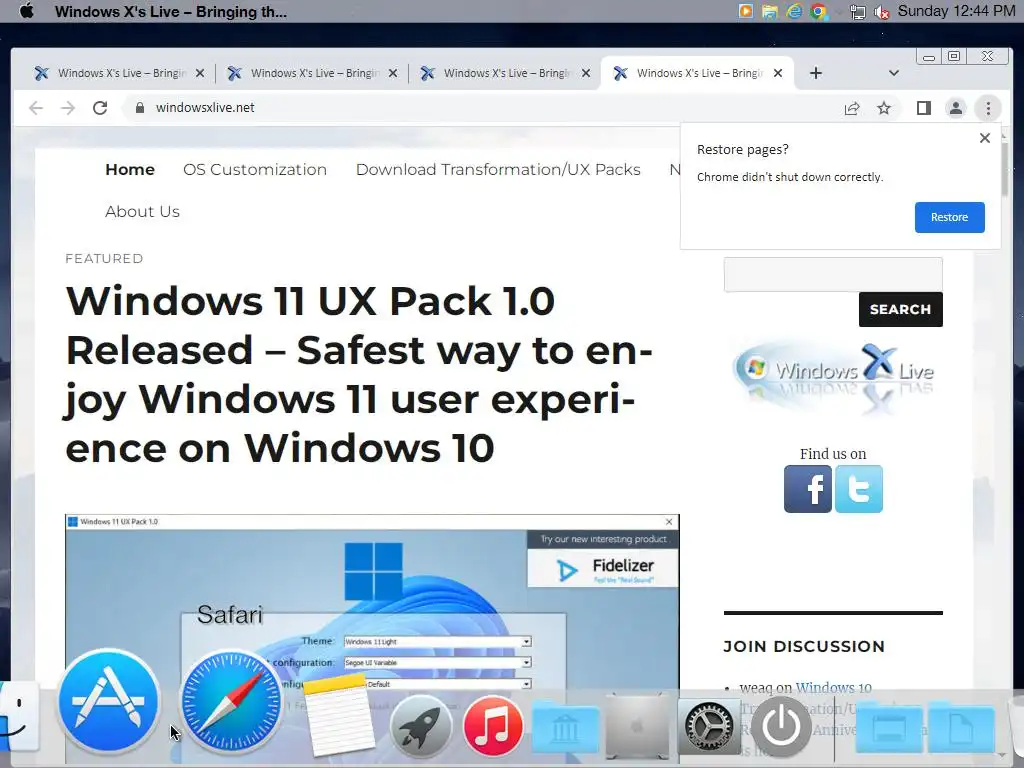Launch App Store from the dock
The width and height of the screenshot is (1024, 768).
pyautogui.click(x=108, y=702)
